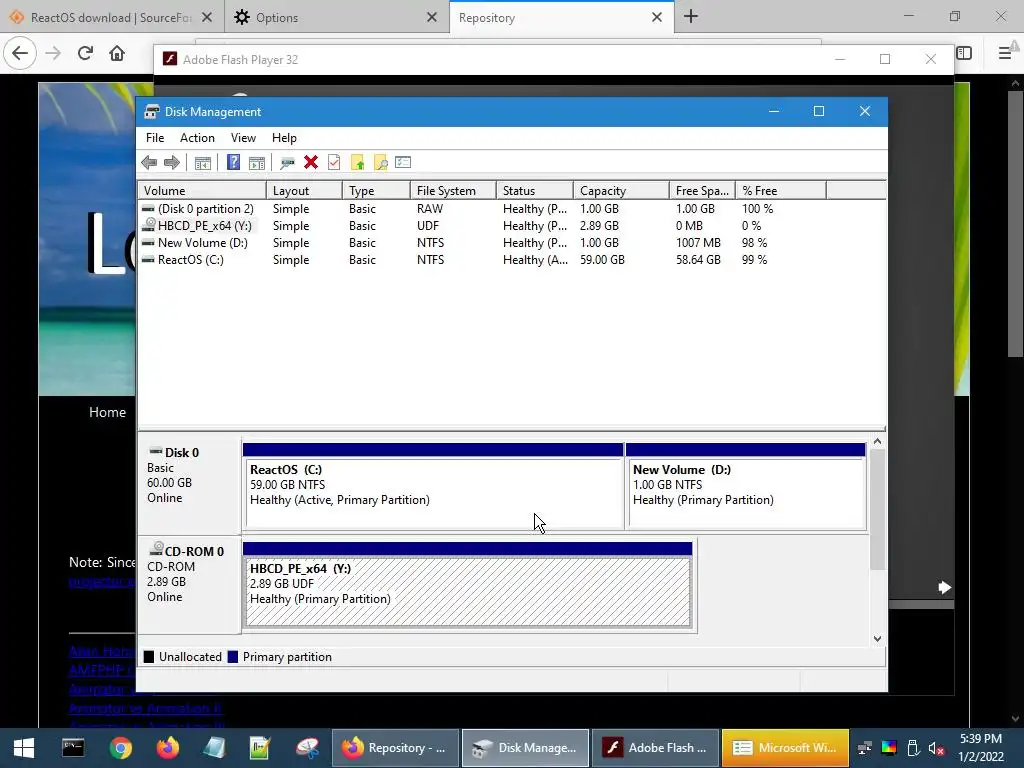Viewport: 1024px width, 768px height.
Task: Switch to ReactOS download SourceForge tab
Action: 111,17
